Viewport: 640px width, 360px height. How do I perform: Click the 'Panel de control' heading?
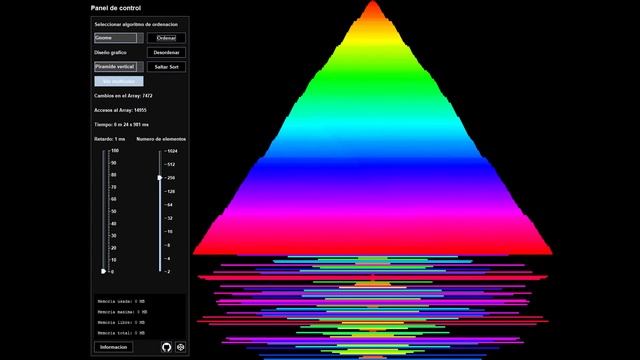pyautogui.click(x=116, y=8)
